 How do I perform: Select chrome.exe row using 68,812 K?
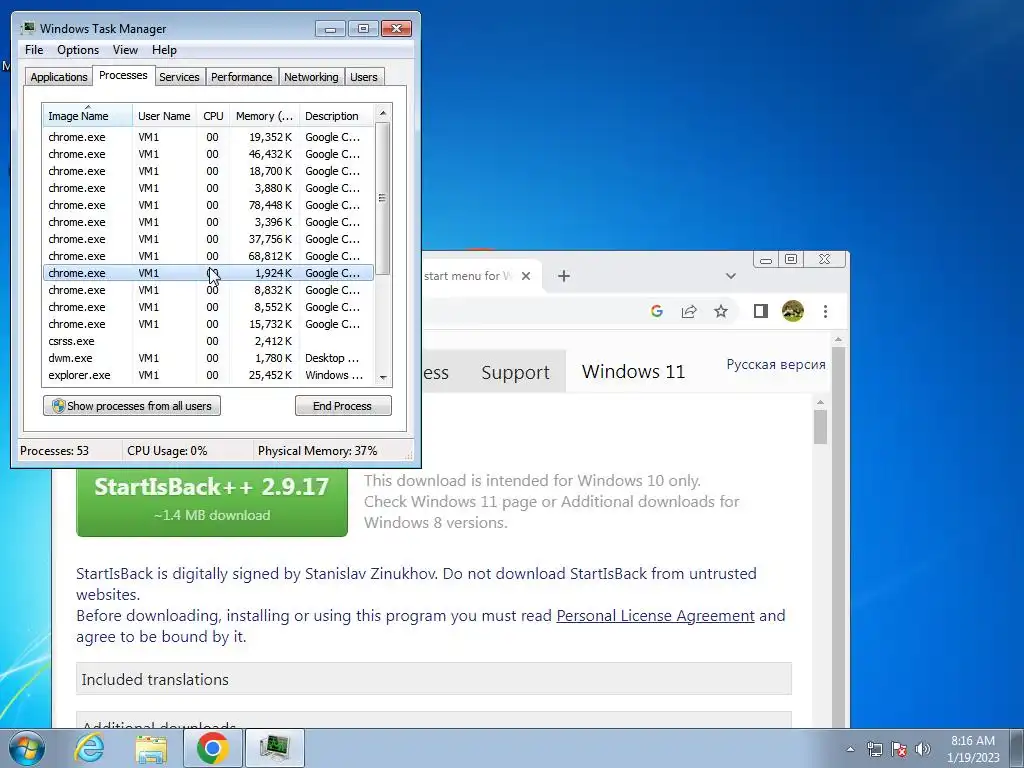pyautogui.click(x=208, y=256)
